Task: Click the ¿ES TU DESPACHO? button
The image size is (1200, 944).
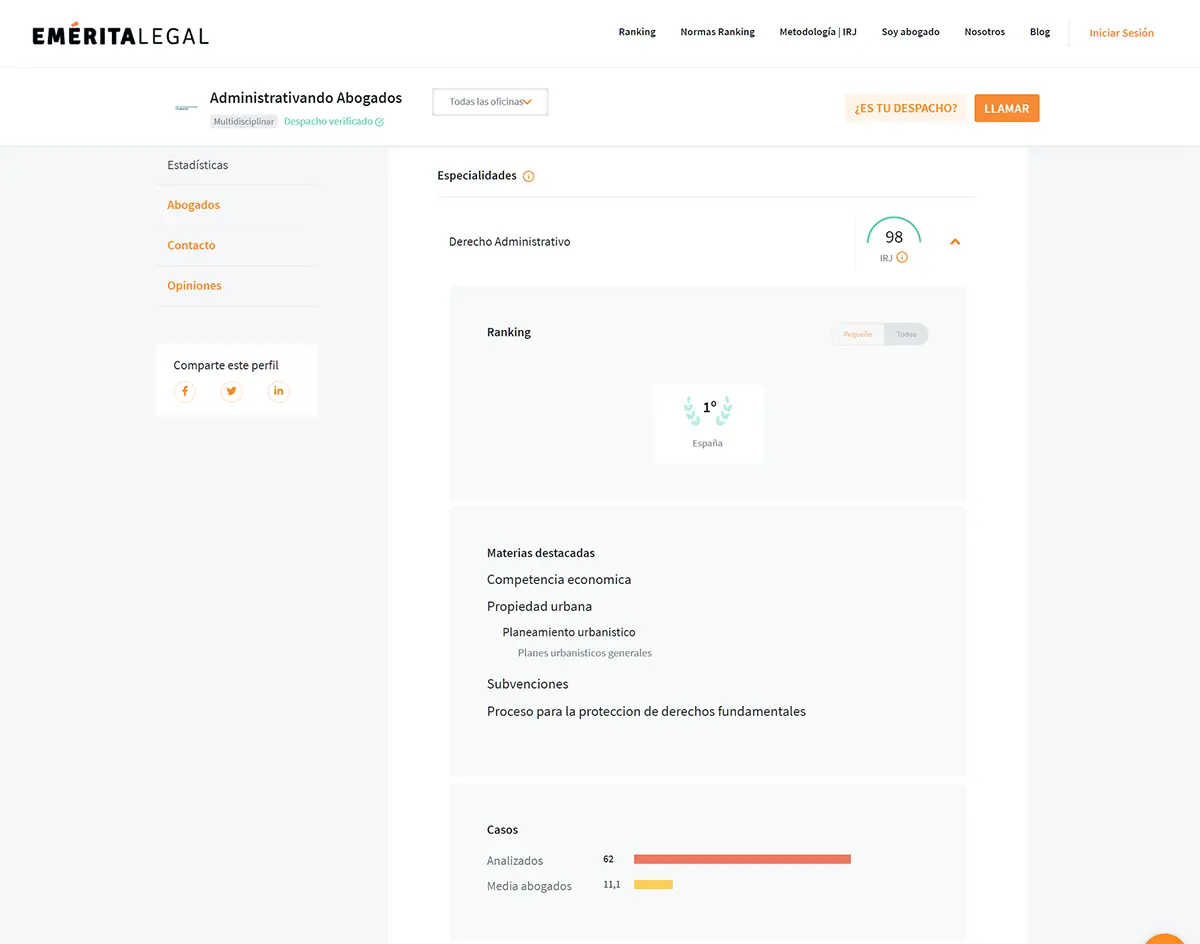Action: pyautogui.click(x=905, y=108)
